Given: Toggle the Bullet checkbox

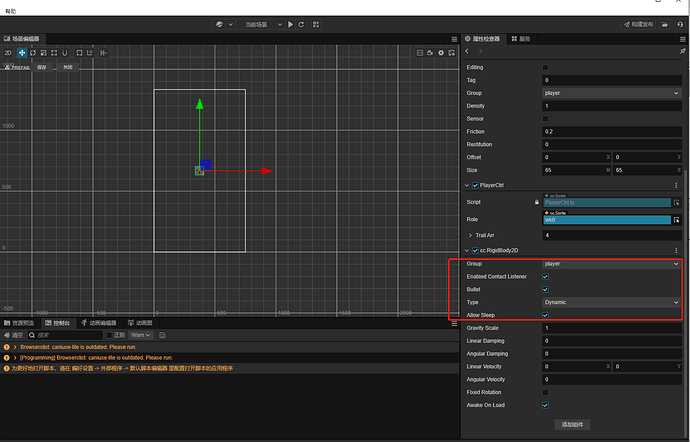Looking at the screenshot, I should [x=545, y=289].
